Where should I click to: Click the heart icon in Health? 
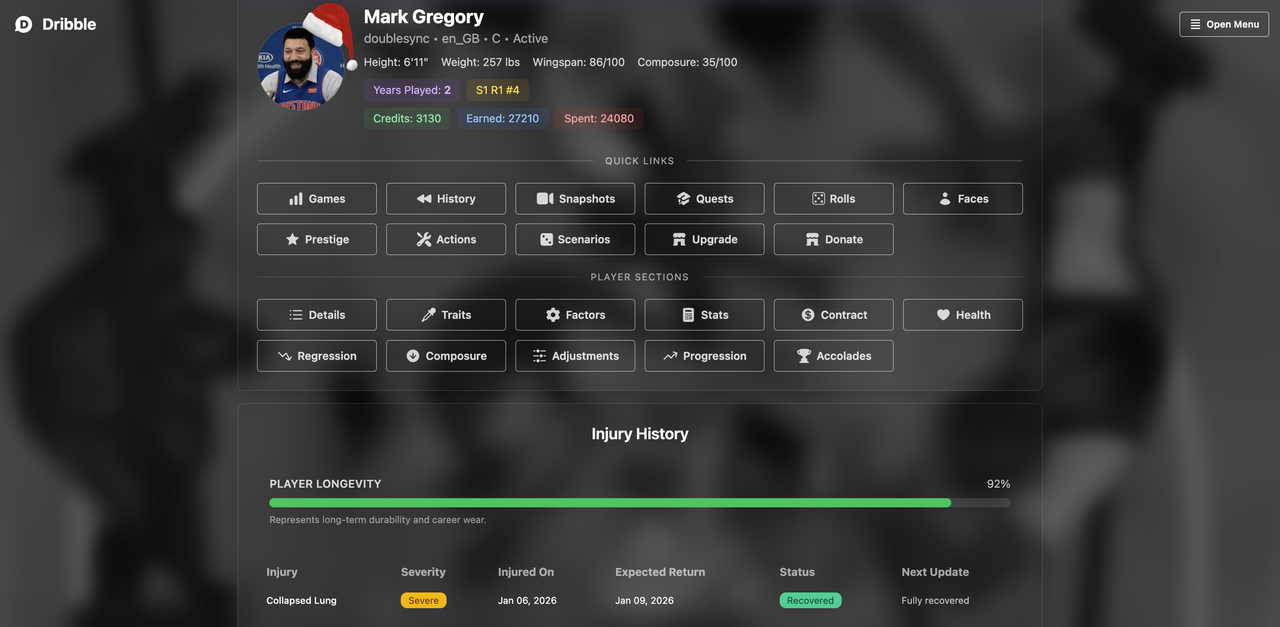pyautogui.click(x=943, y=315)
